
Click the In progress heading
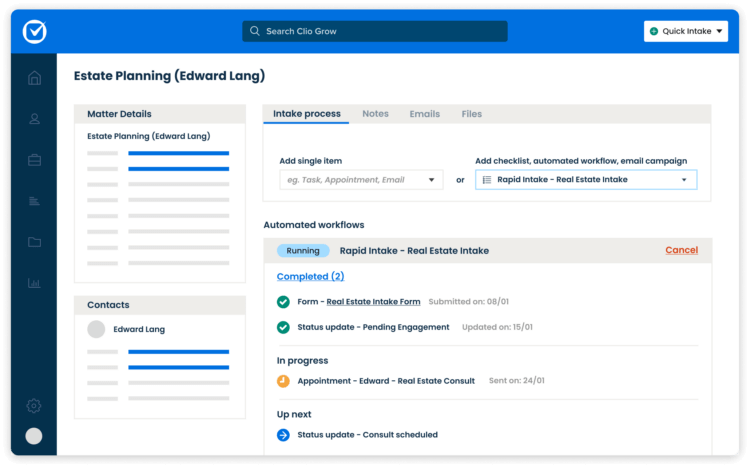302,361
